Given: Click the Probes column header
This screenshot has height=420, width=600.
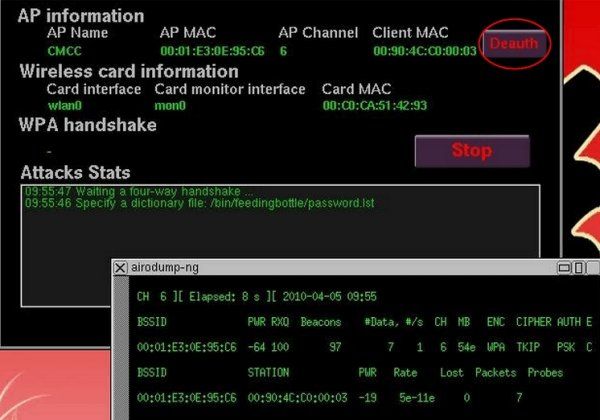Looking at the screenshot, I should tap(545, 373).
